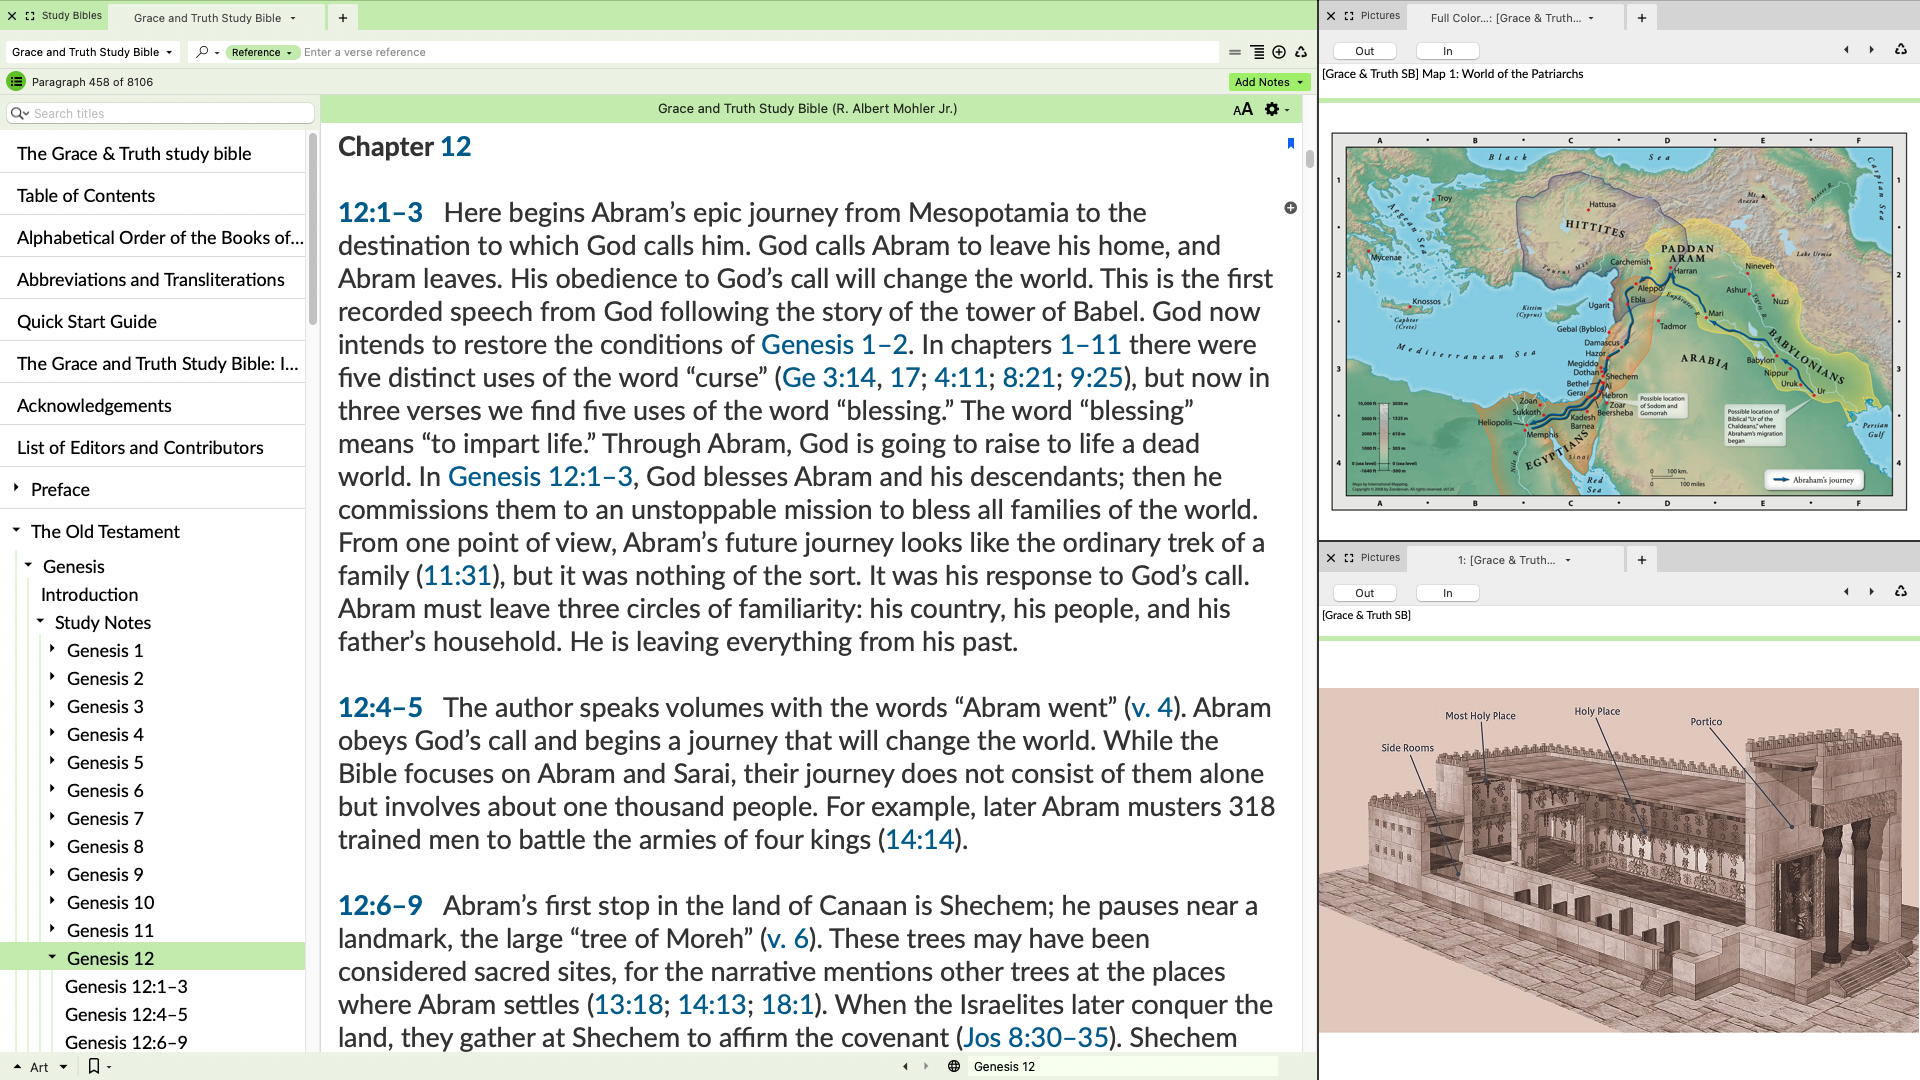1920x1080 pixels.
Task: Show next picture in lower Pictures pane
Action: point(1872,592)
